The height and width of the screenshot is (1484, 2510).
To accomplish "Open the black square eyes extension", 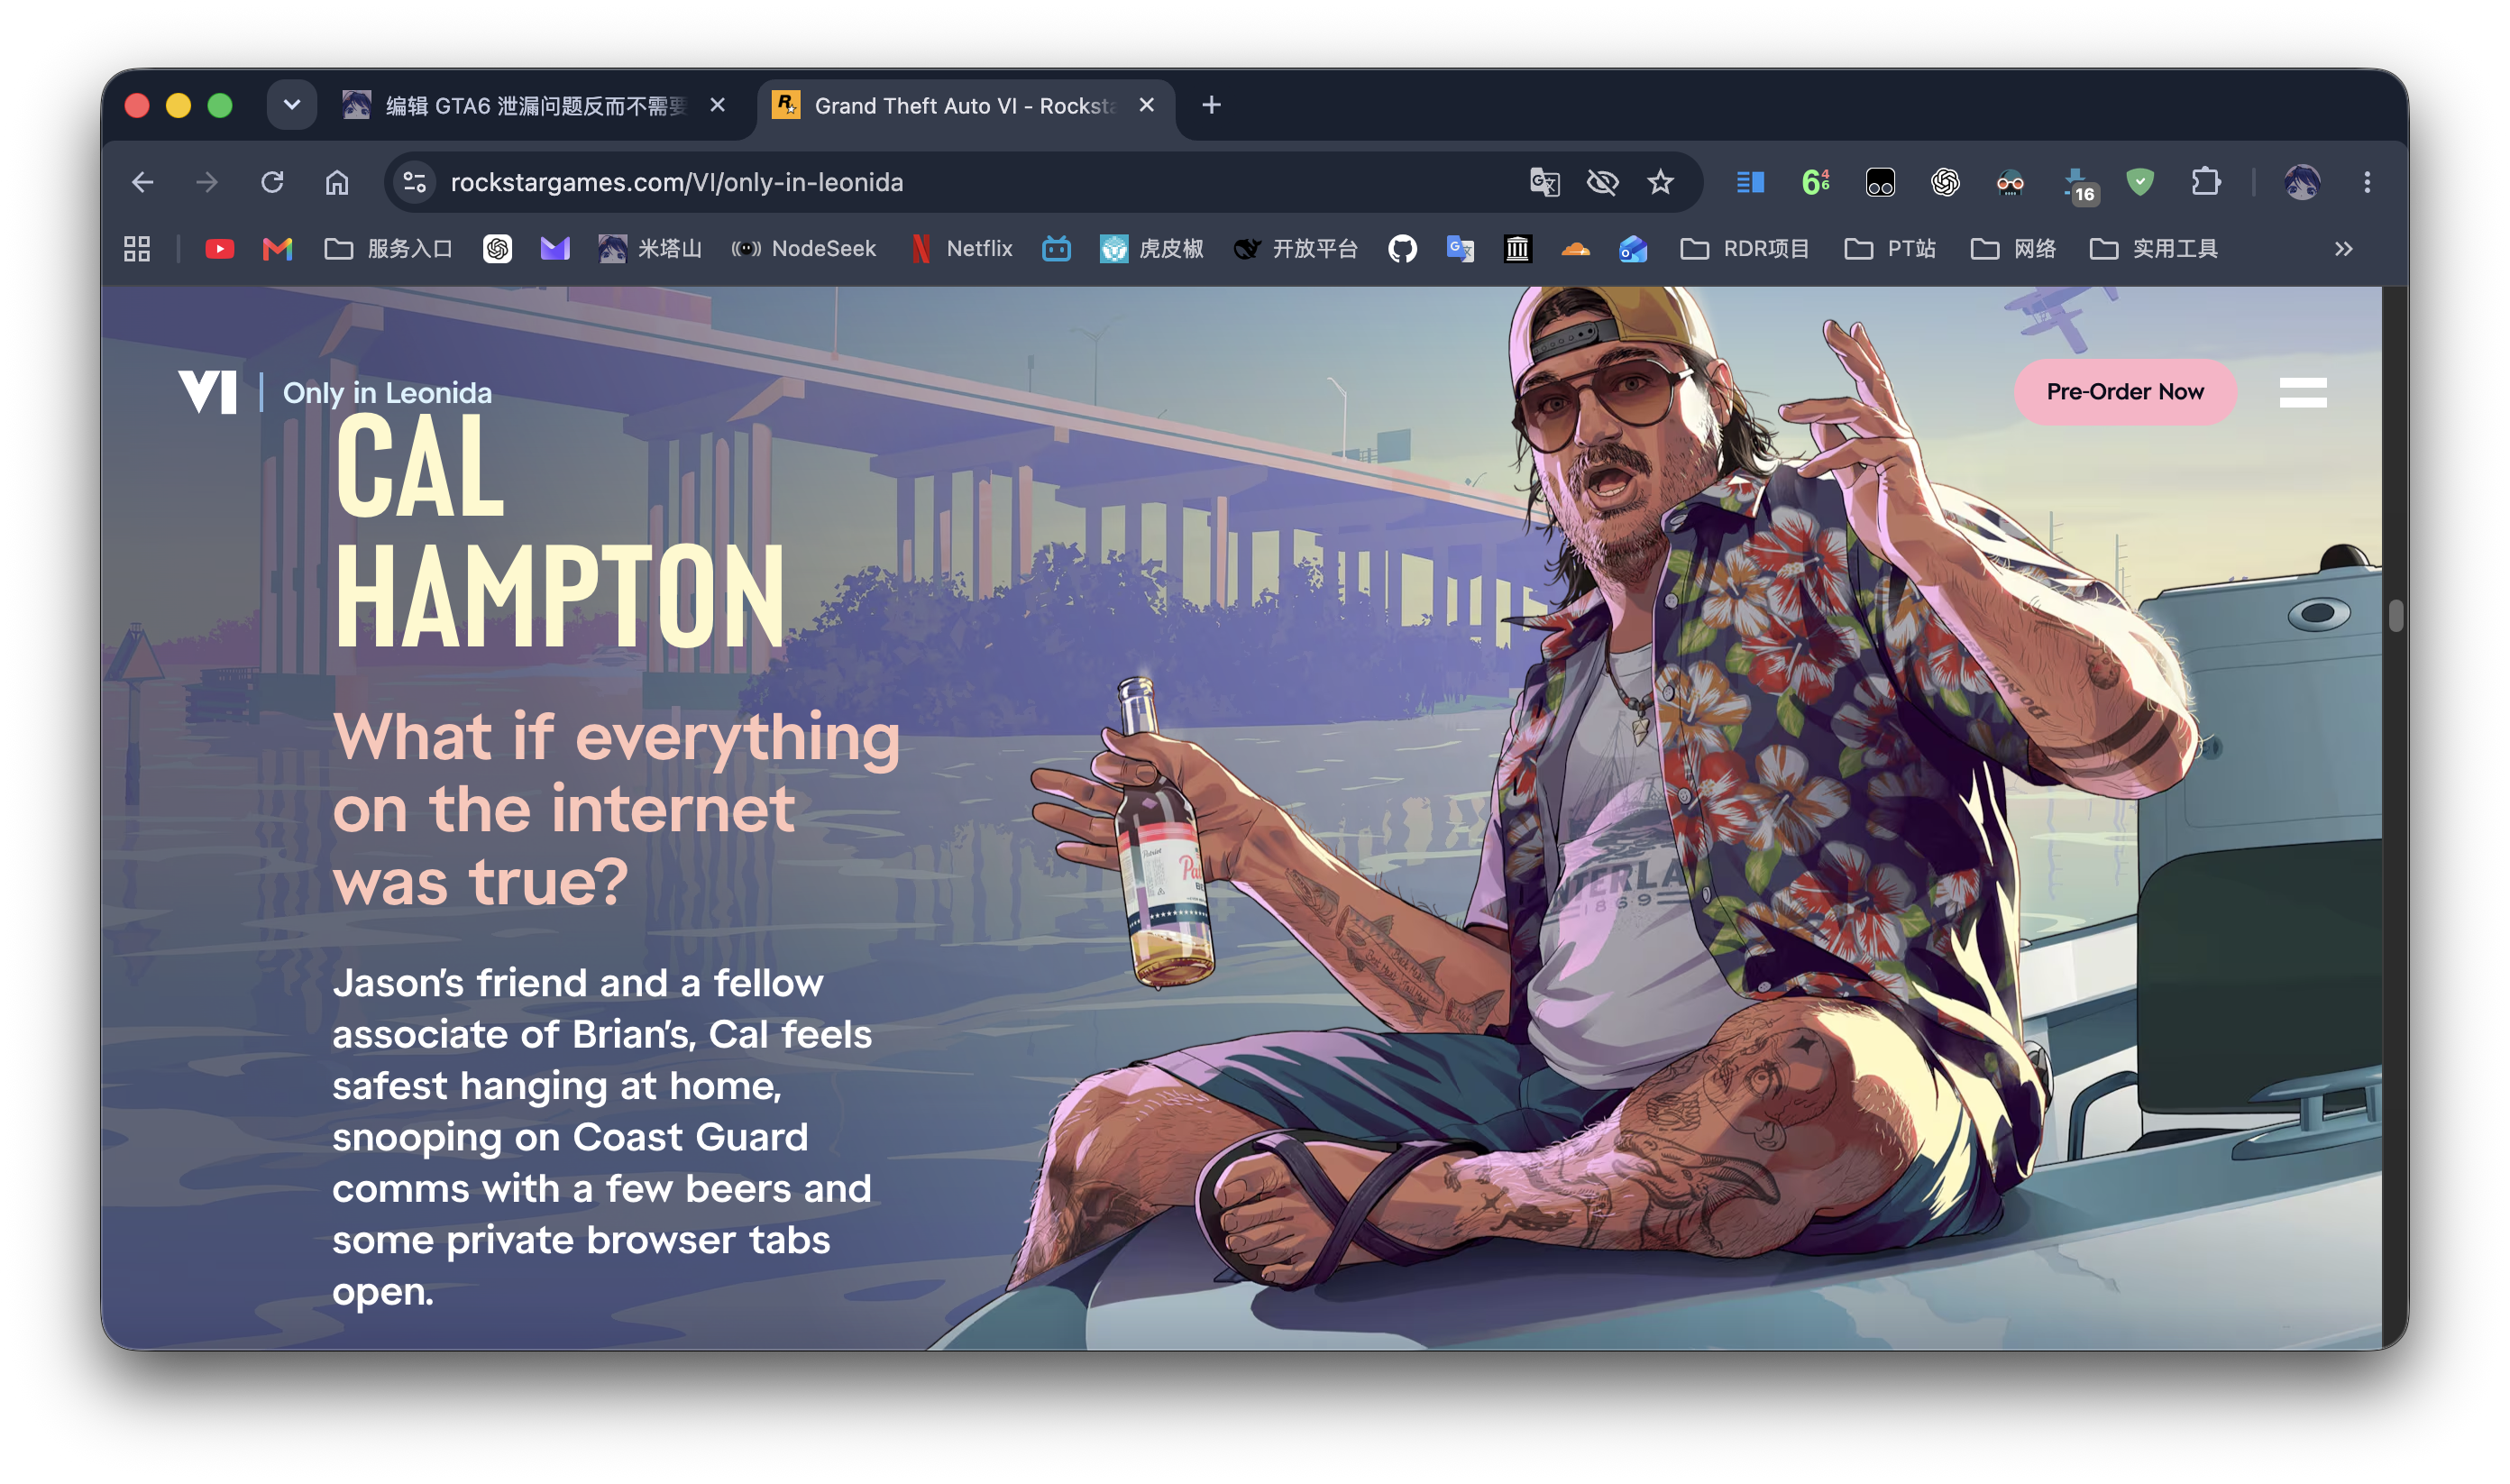I will coord(1880,182).
